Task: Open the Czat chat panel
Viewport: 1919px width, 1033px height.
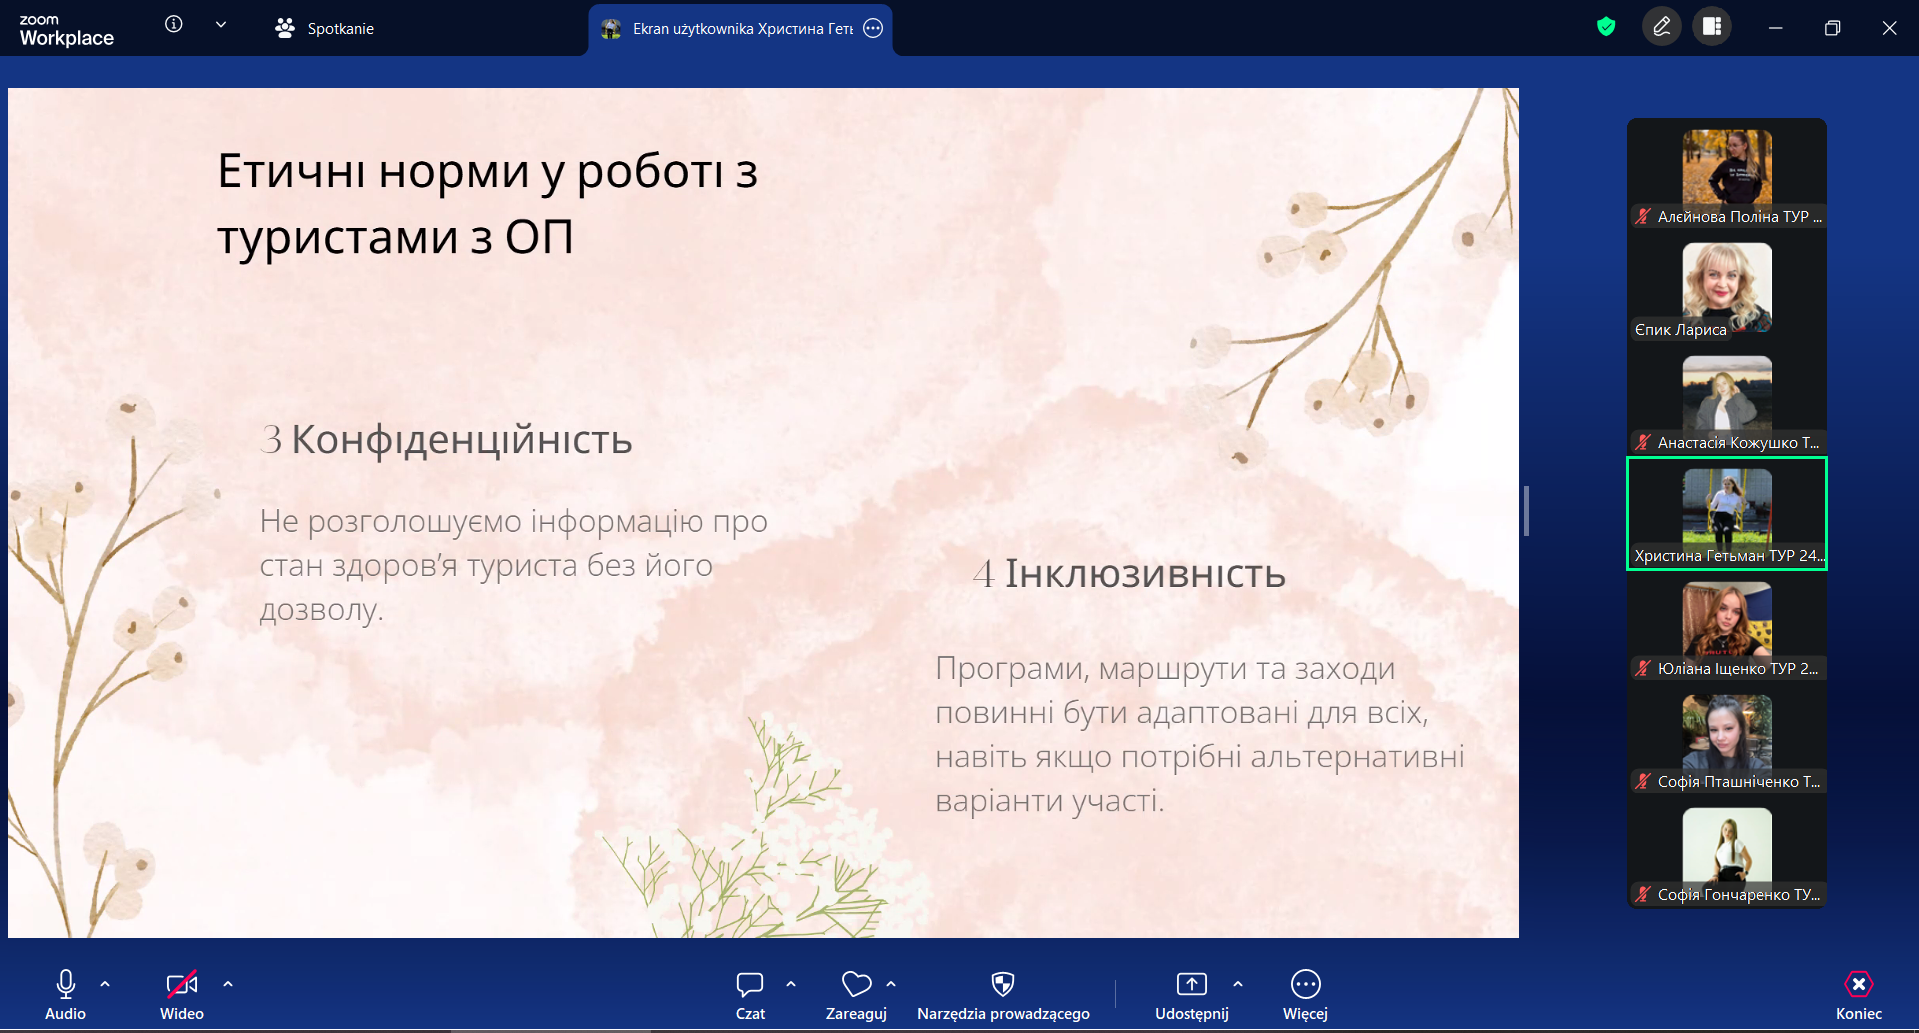Action: click(x=750, y=995)
